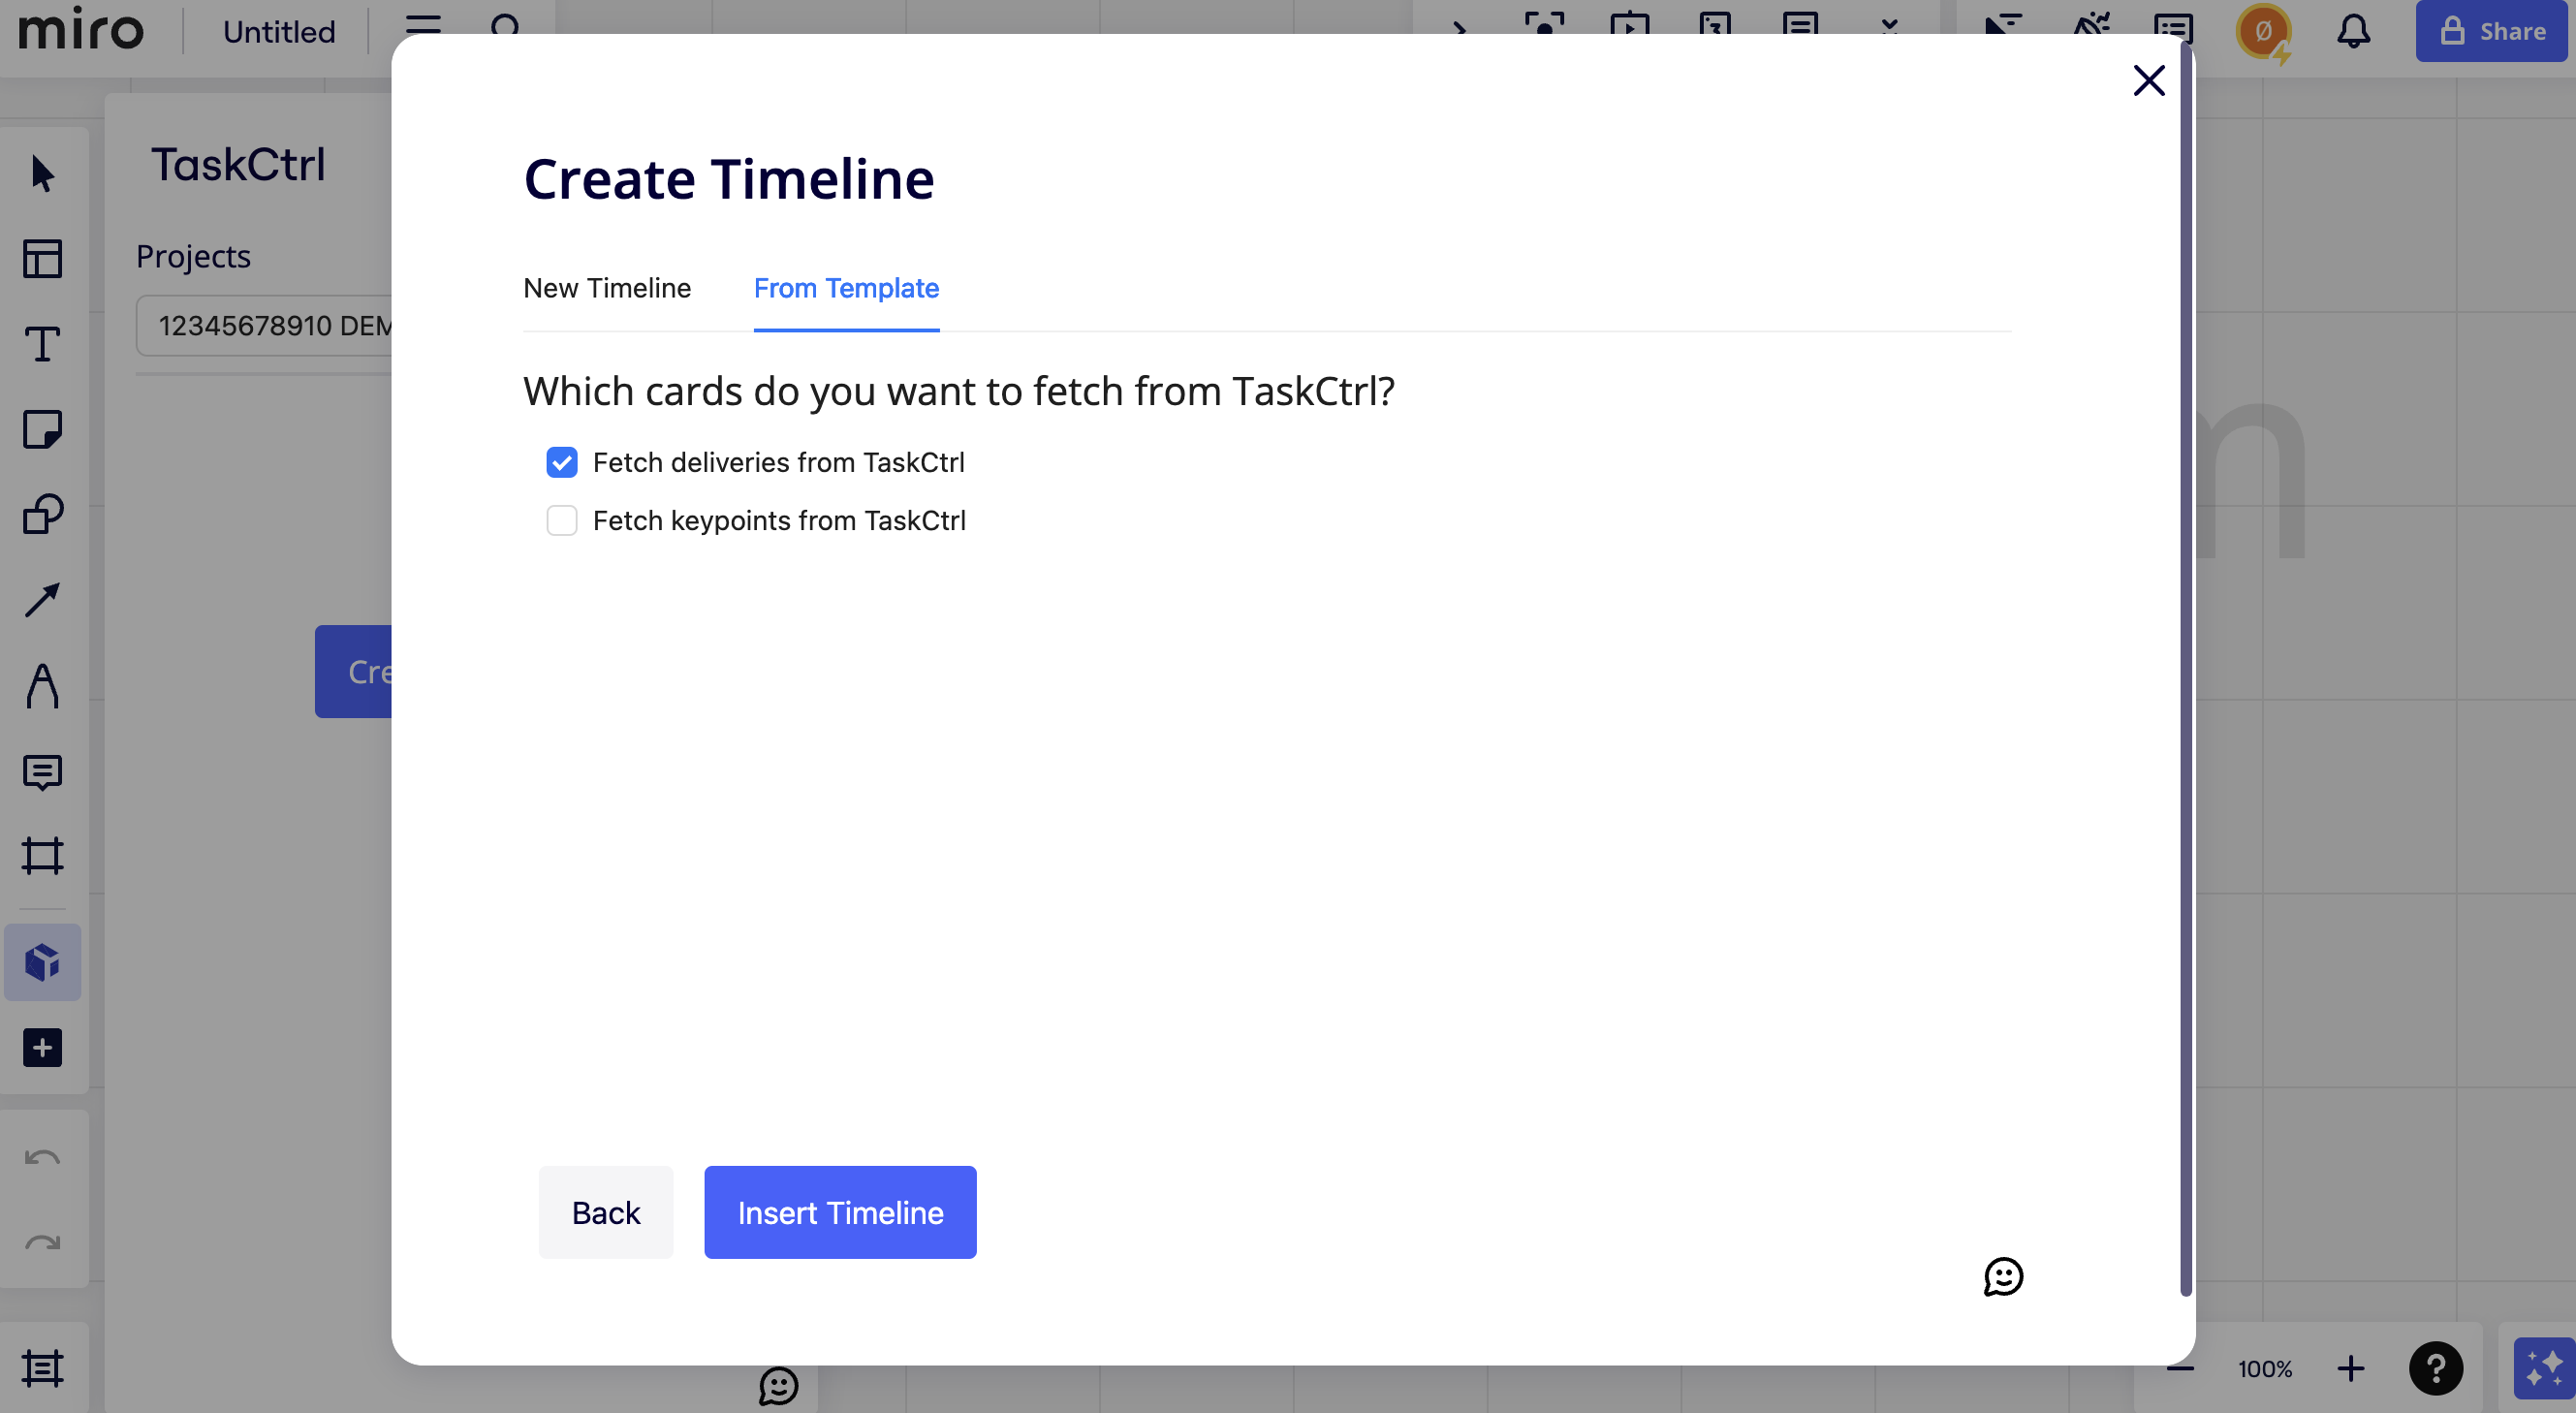
Task: Open the notifications bell
Action: (2354, 31)
